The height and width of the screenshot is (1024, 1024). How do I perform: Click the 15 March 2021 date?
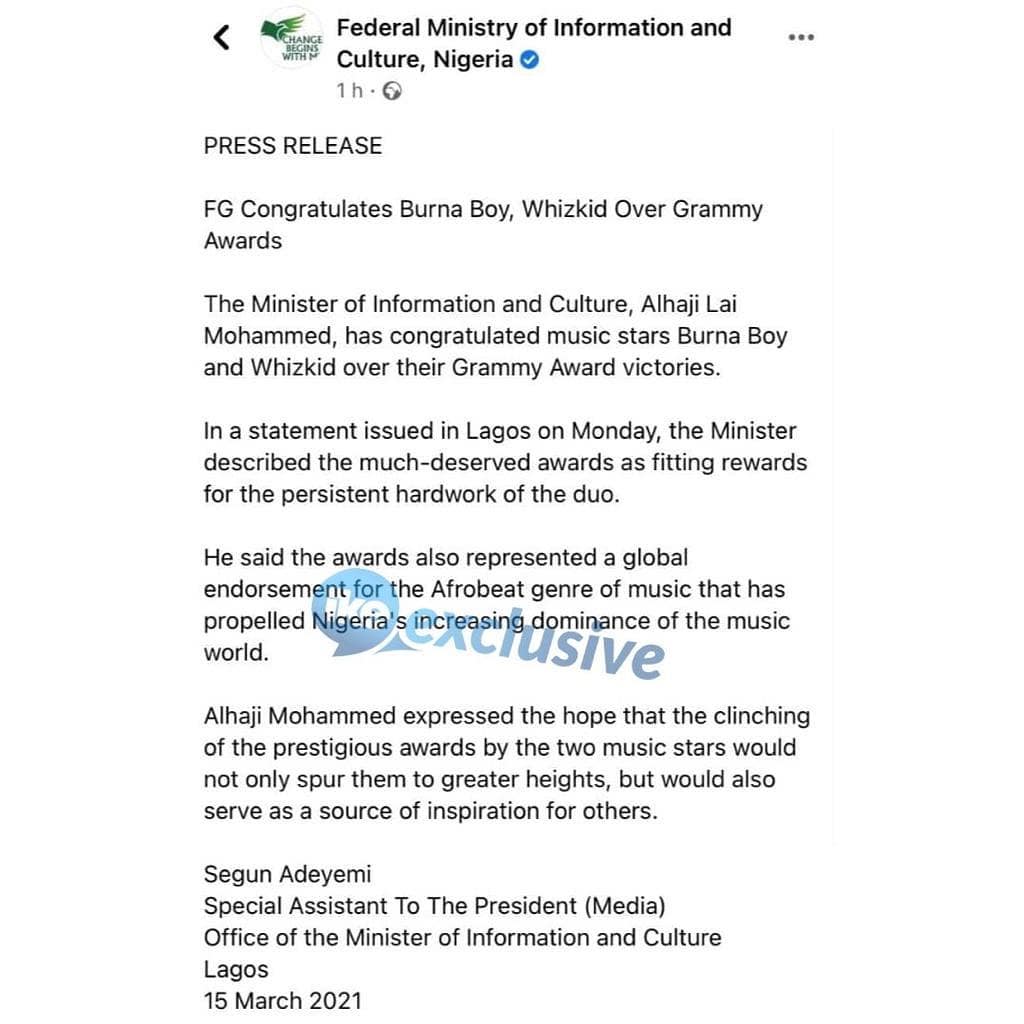point(282,1001)
